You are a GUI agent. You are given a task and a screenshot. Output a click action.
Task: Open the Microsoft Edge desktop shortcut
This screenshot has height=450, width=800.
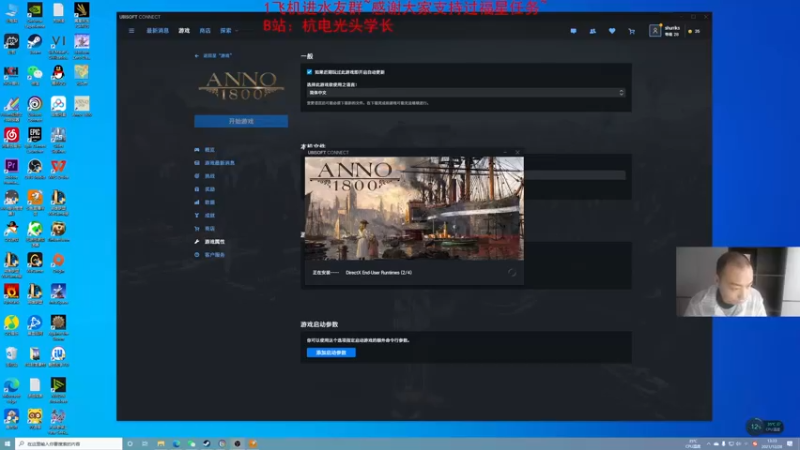pos(11,389)
